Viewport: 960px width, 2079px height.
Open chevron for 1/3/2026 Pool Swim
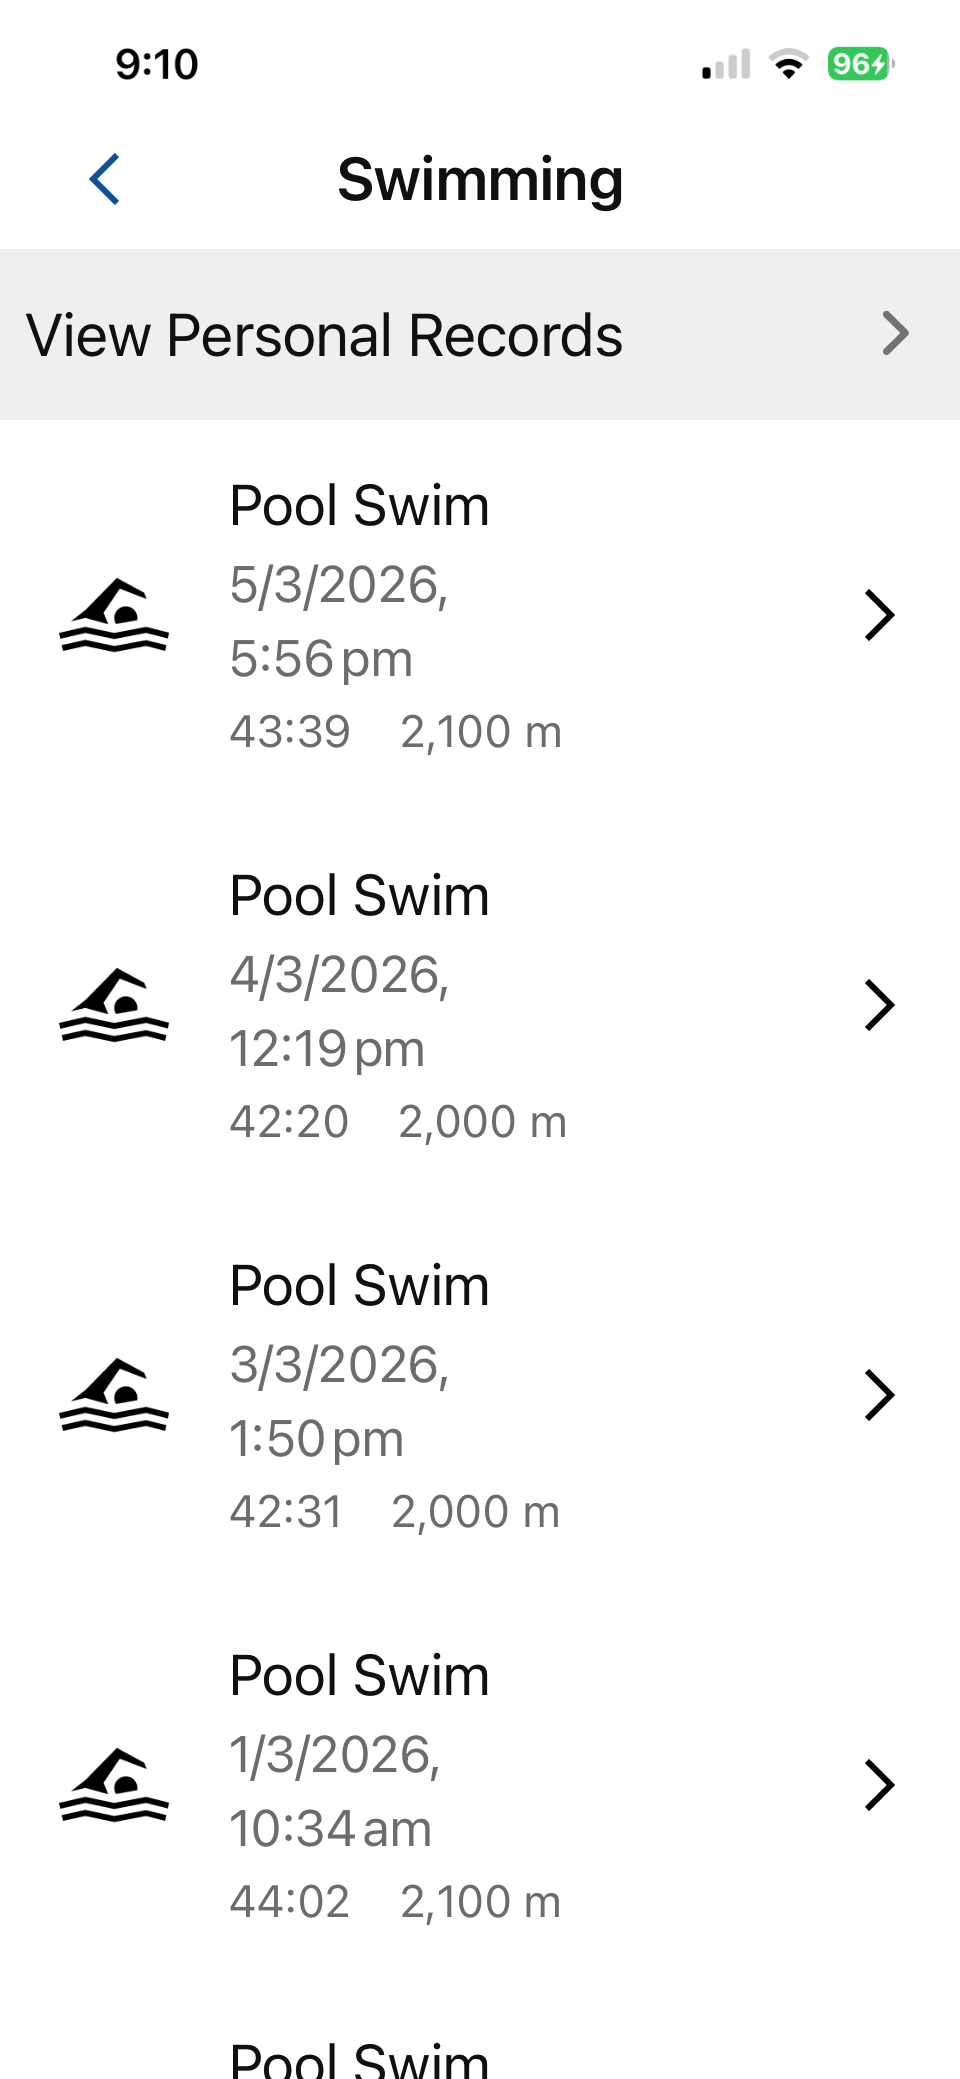879,1785
